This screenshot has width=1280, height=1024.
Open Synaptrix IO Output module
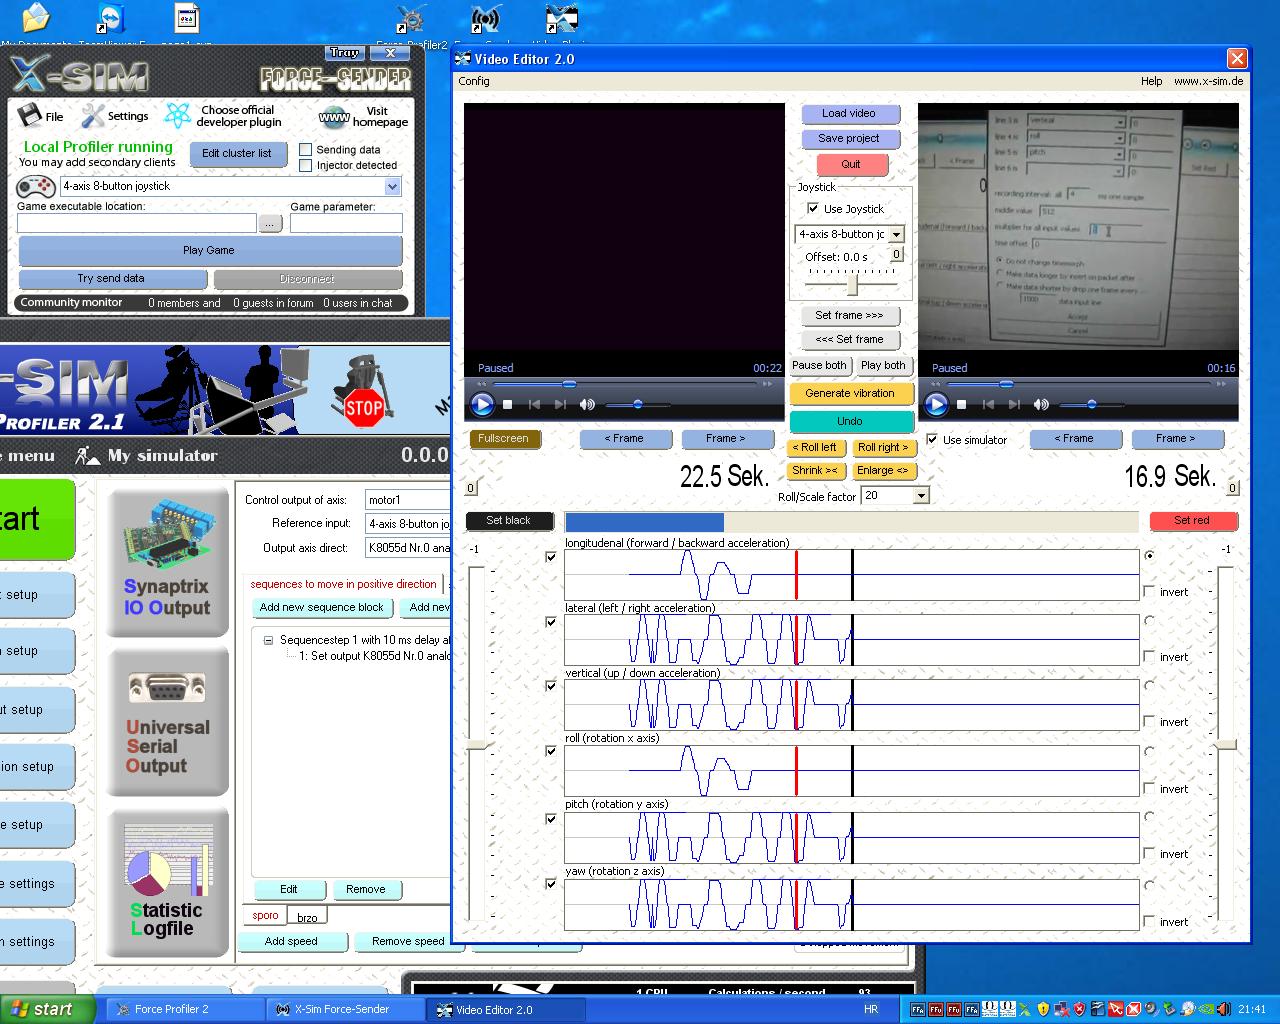coord(167,561)
